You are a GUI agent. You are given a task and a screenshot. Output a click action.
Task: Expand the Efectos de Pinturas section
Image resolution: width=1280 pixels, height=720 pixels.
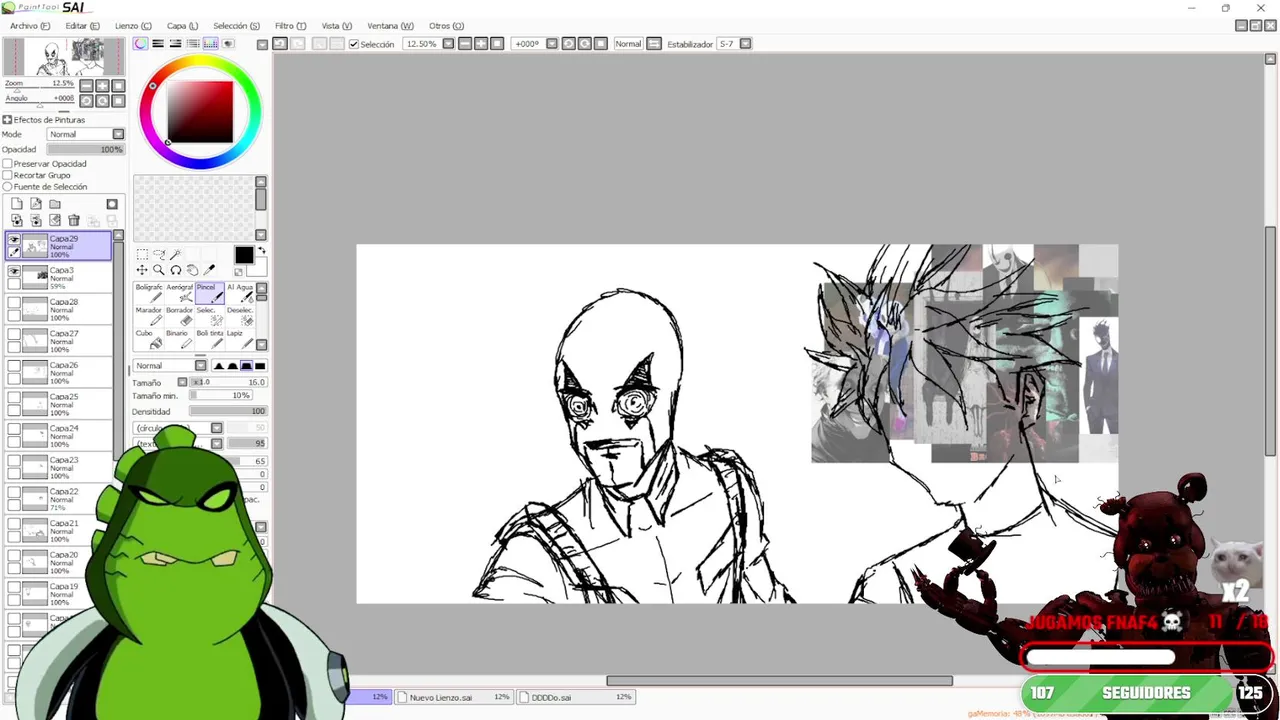tap(7, 120)
